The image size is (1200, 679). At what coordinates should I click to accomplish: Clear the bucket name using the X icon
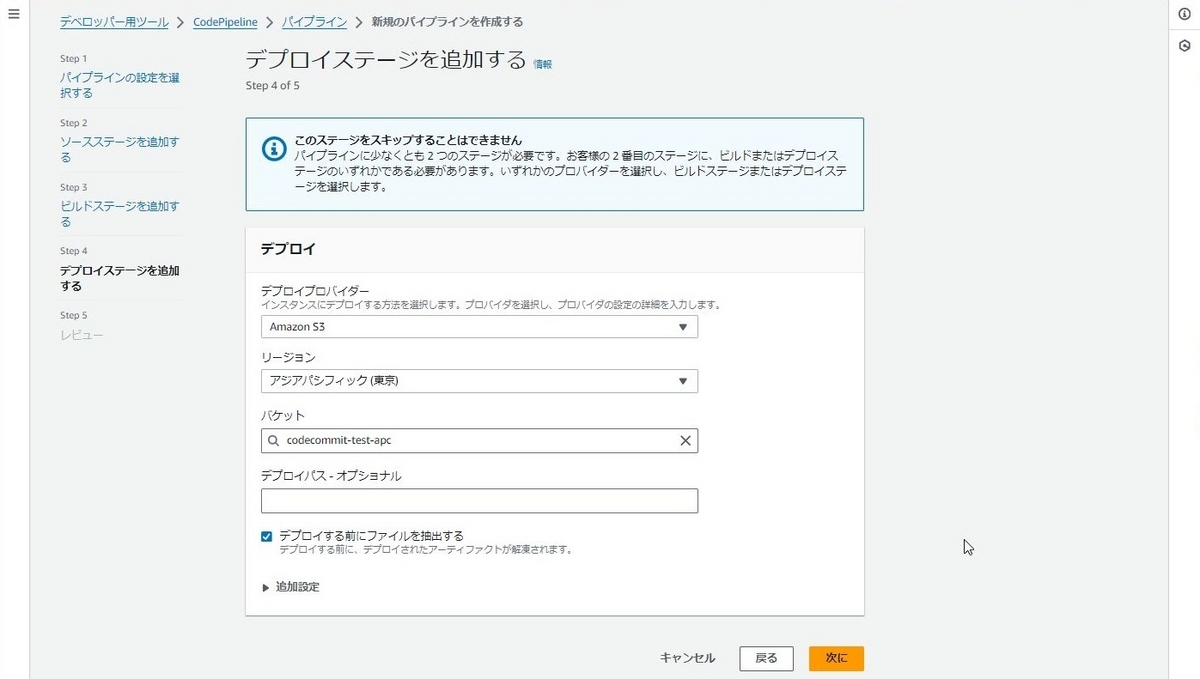(x=685, y=440)
